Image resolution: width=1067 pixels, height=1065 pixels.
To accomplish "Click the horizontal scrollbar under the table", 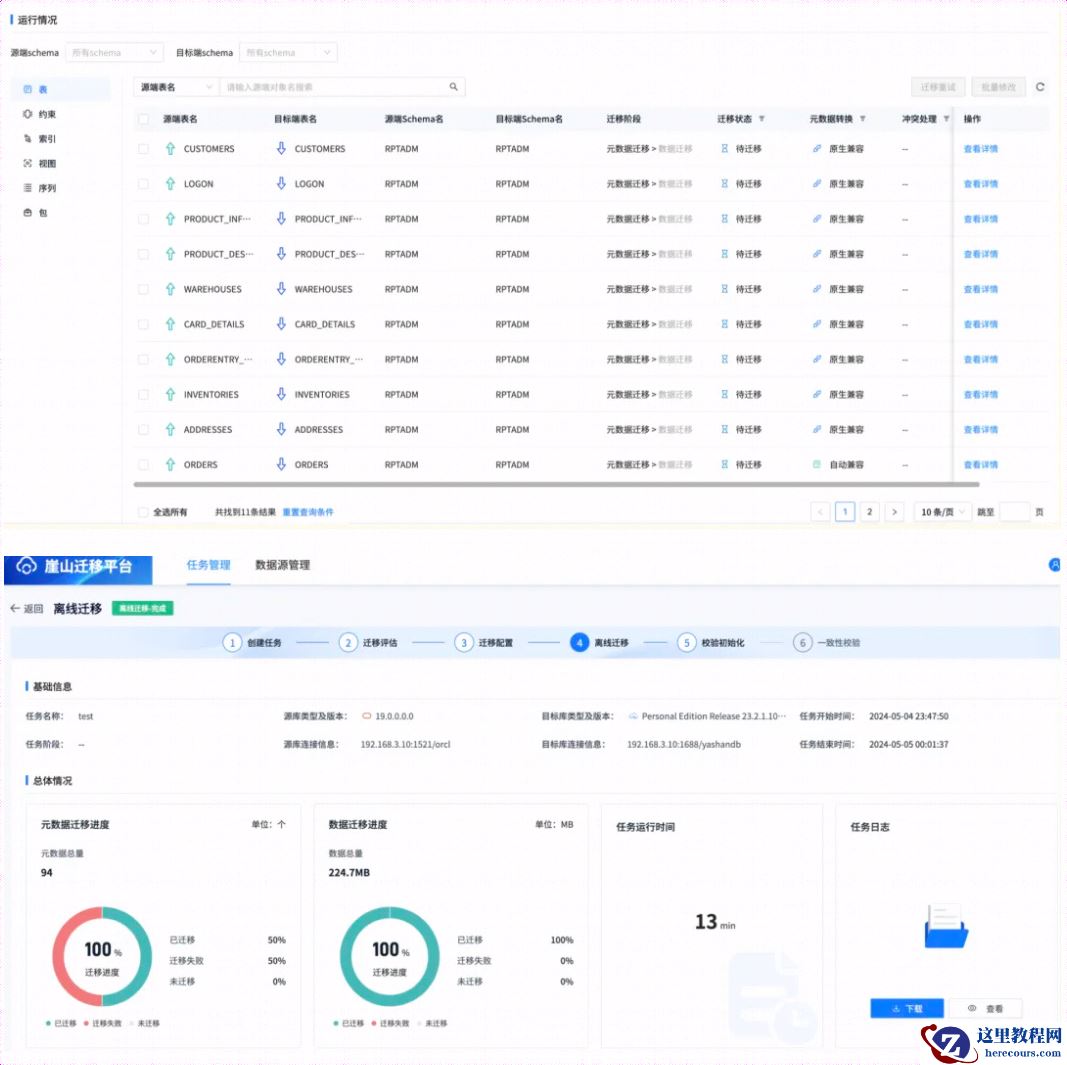I will coord(557,485).
